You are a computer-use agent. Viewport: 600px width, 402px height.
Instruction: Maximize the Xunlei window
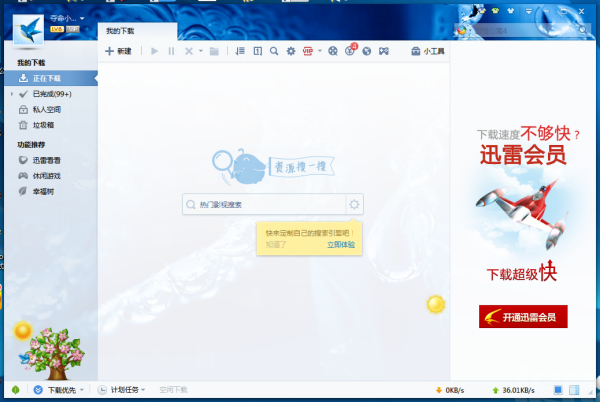coord(564,11)
